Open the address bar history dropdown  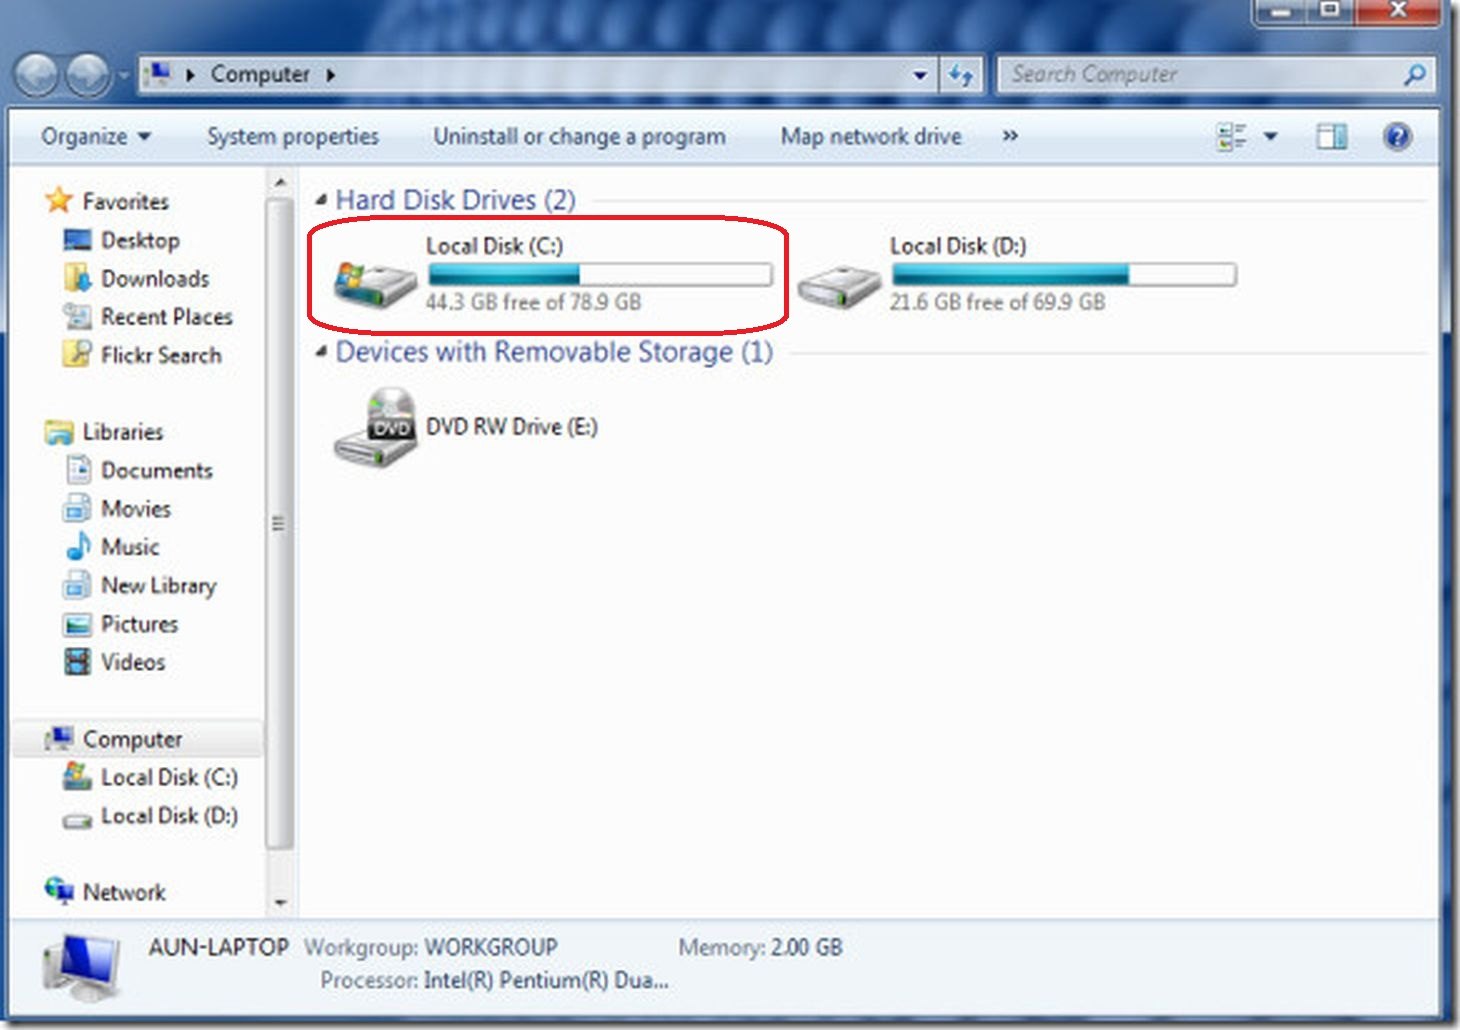pyautogui.click(x=920, y=75)
